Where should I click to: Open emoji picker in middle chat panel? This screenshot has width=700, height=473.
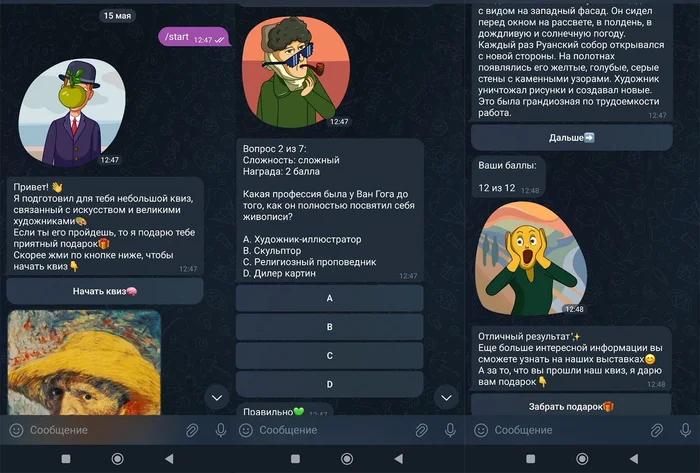pos(246,430)
